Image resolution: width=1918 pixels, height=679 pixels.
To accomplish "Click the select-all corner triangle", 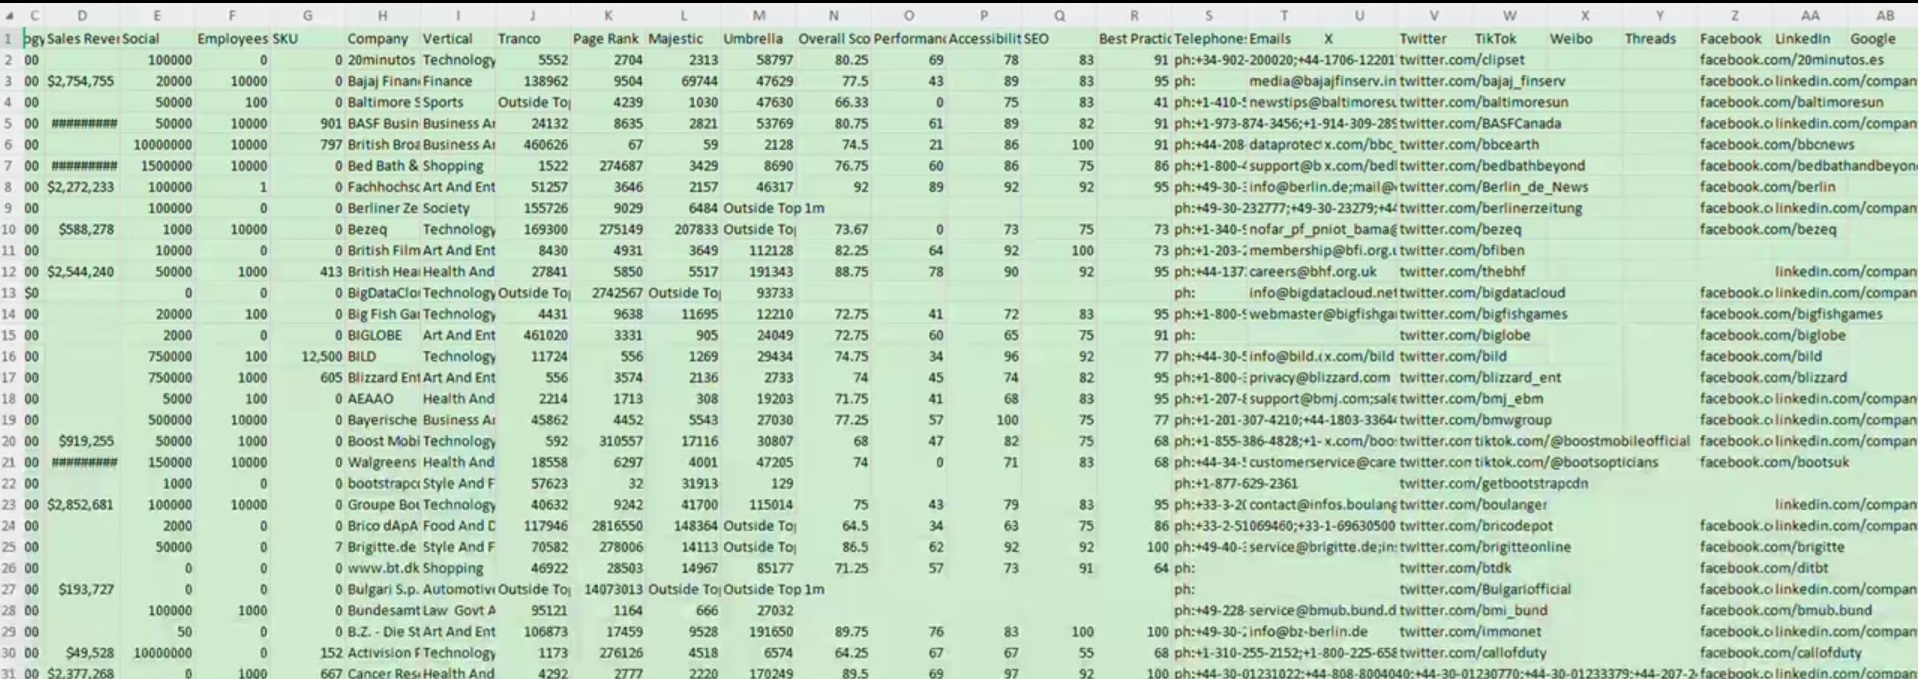I will pyautogui.click(x=9, y=16).
